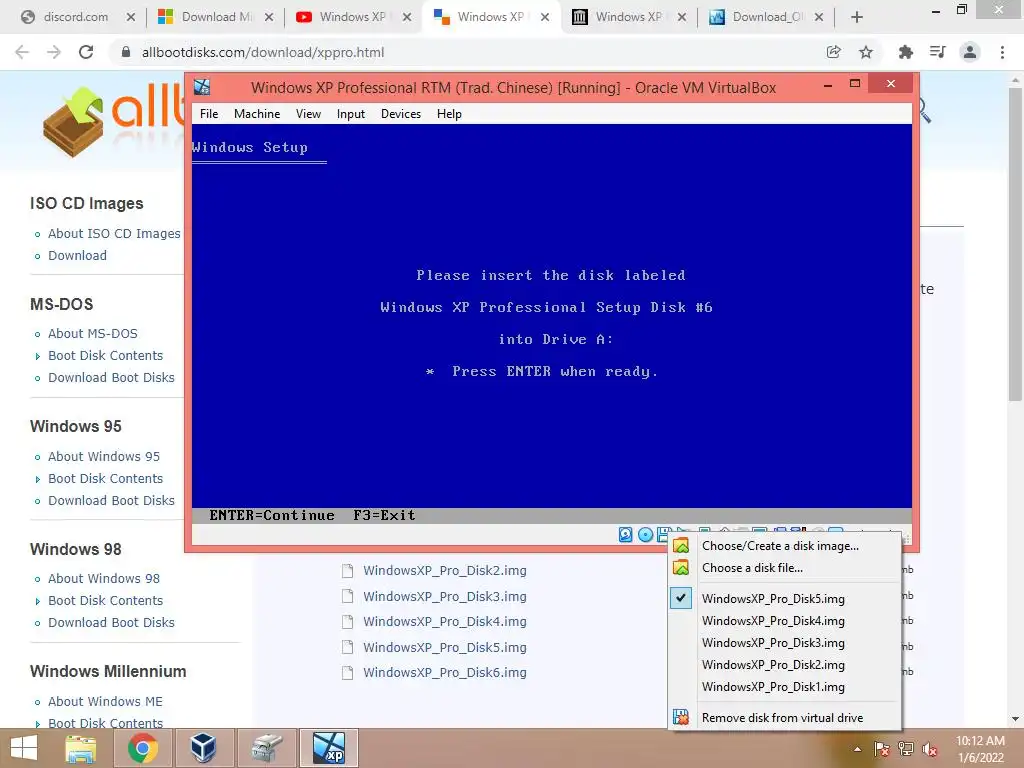
Task: Open About Windows ME link
Action: coord(105,701)
